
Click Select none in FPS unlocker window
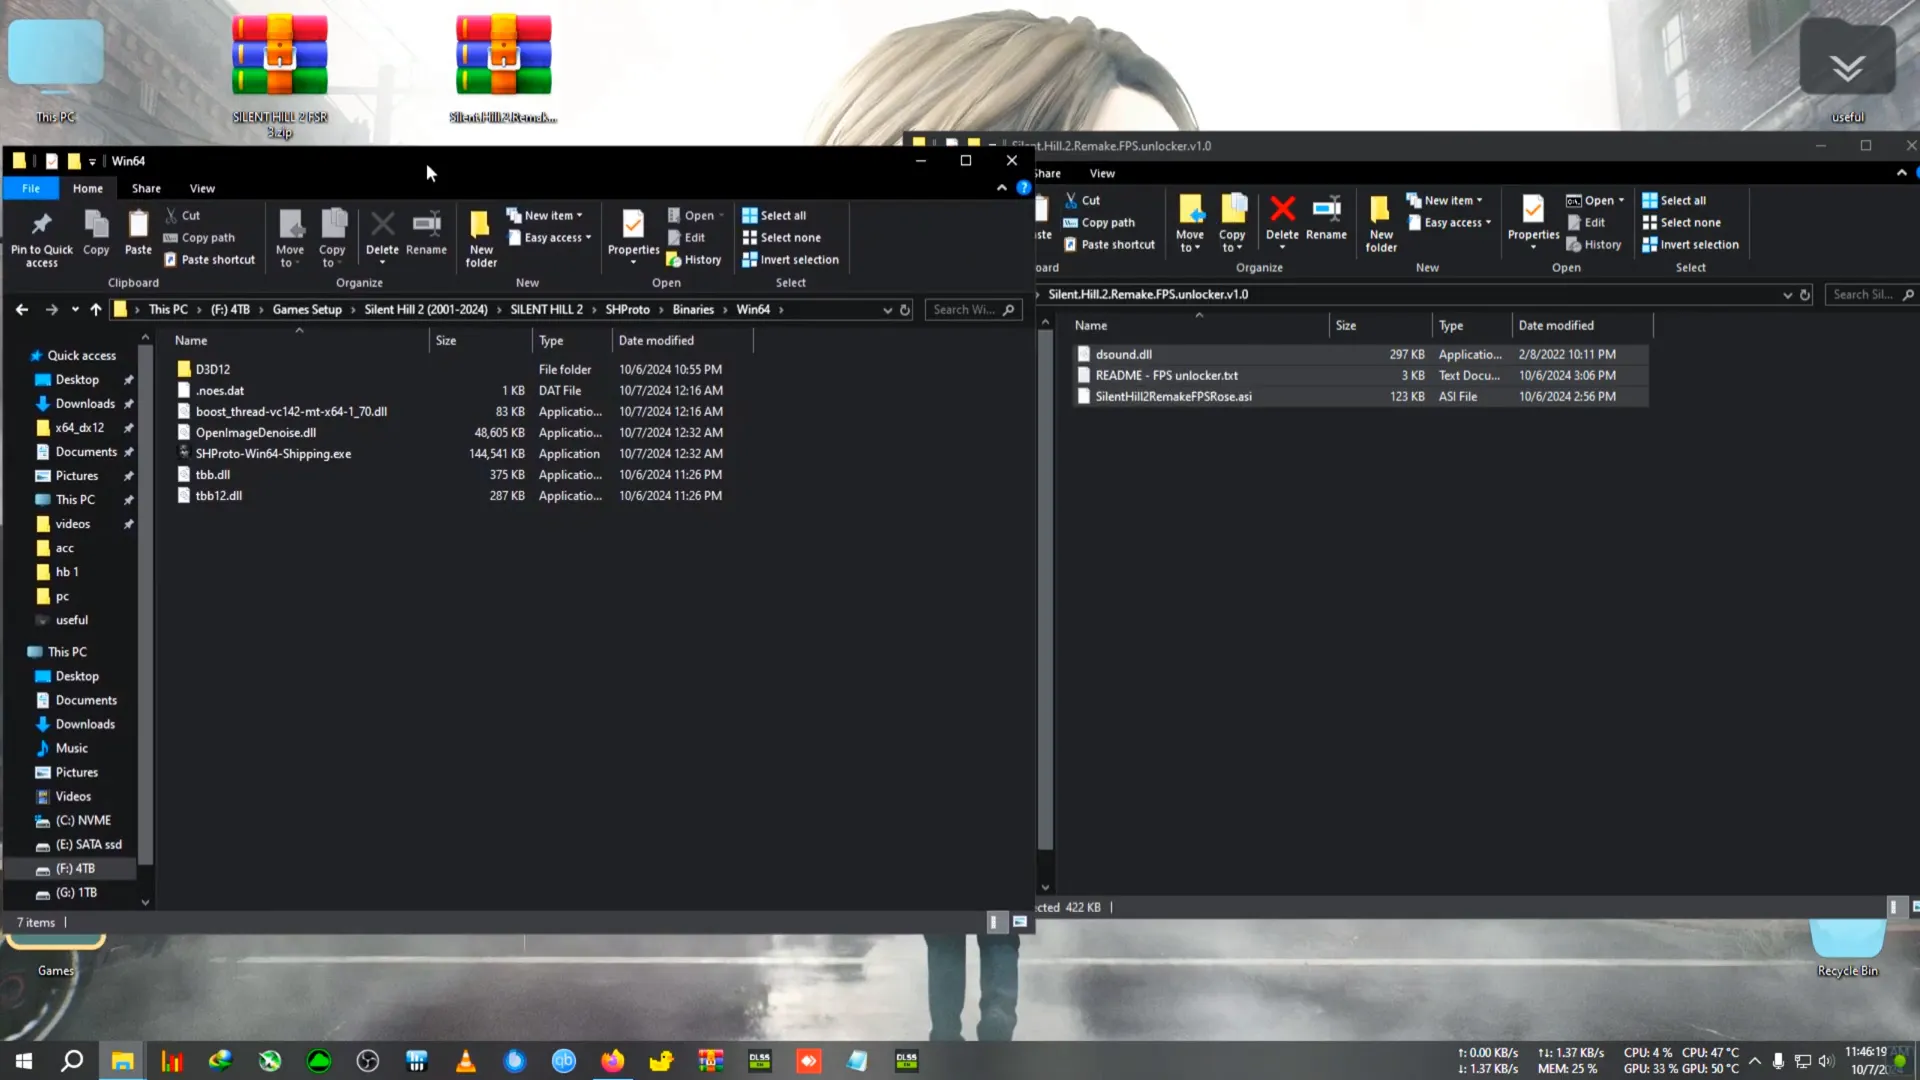[x=1681, y=223]
